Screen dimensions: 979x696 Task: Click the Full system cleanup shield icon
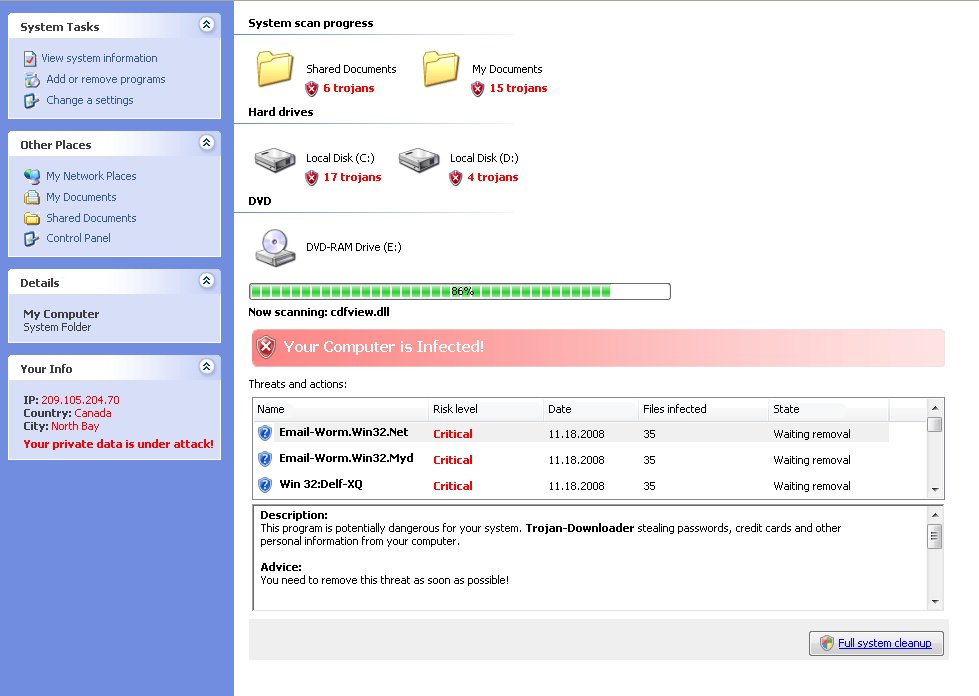[827, 643]
